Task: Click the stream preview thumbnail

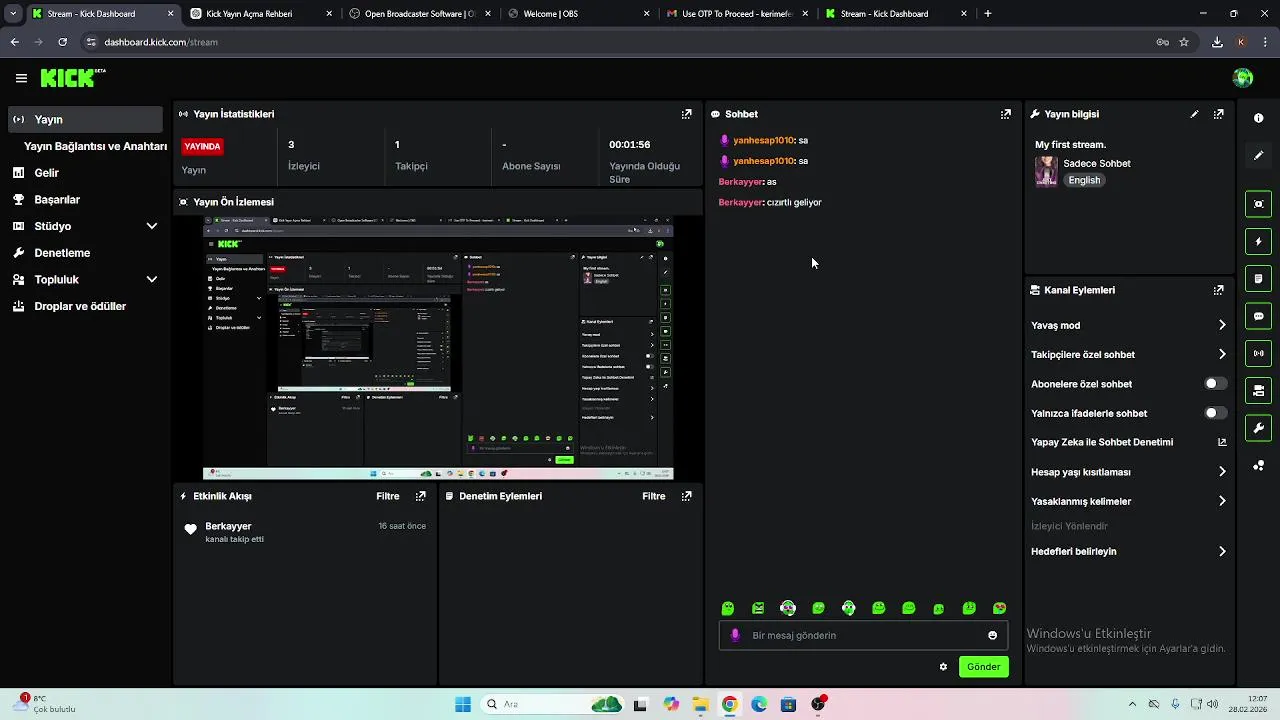Action: 438,349
